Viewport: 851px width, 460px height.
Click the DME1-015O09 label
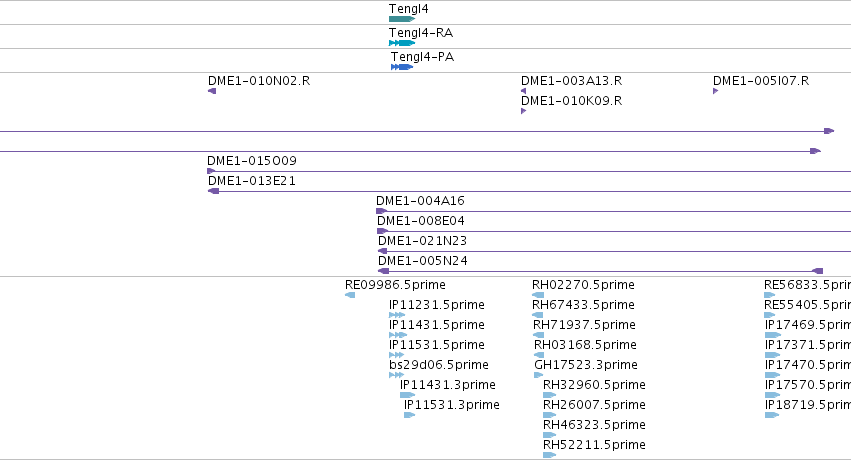point(252,161)
